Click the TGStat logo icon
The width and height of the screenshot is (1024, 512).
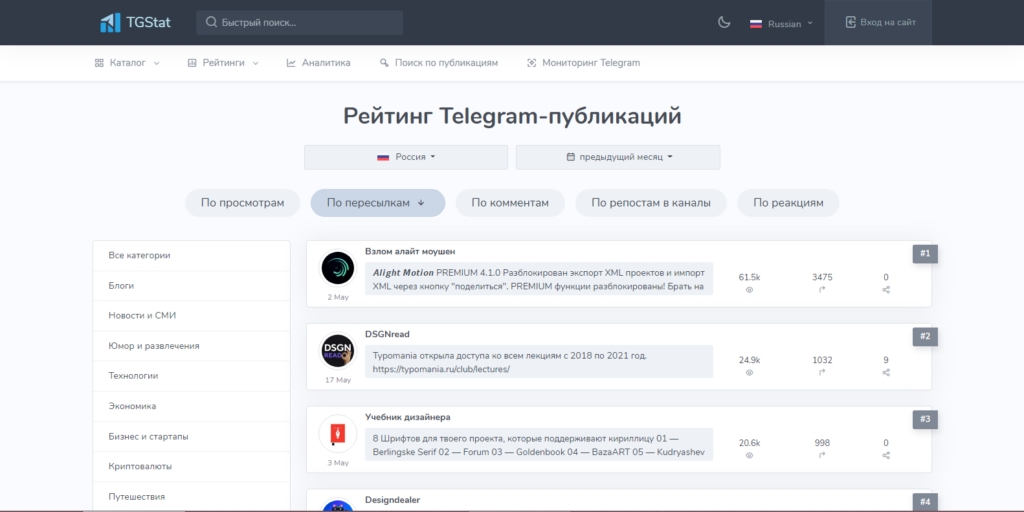click(110, 22)
